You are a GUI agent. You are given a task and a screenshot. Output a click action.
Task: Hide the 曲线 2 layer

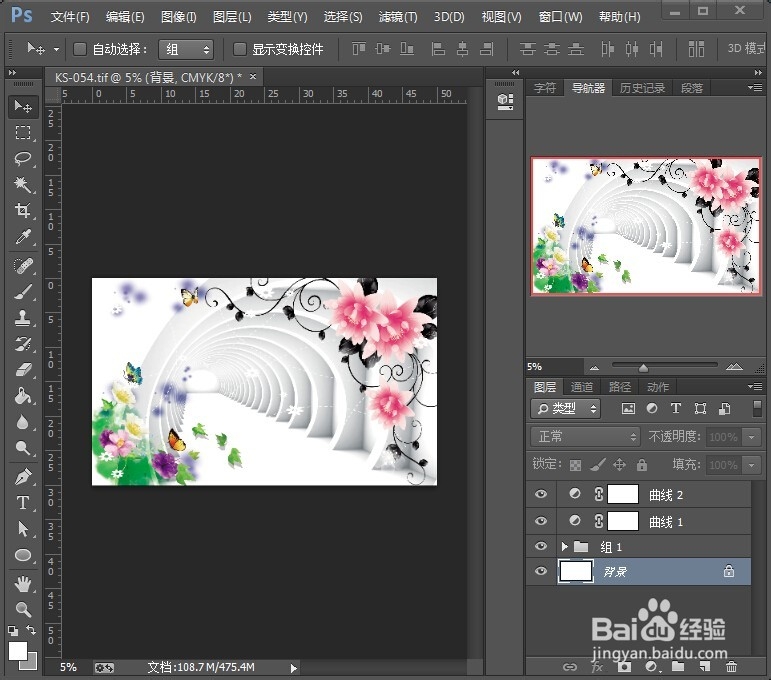coord(541,494)
